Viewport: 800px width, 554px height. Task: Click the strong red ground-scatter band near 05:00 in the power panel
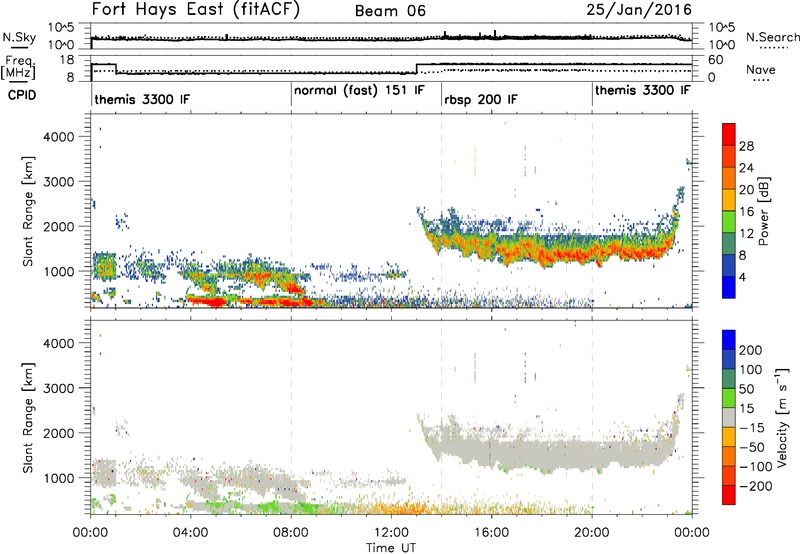pyautogui.click(x=212, y=301)
